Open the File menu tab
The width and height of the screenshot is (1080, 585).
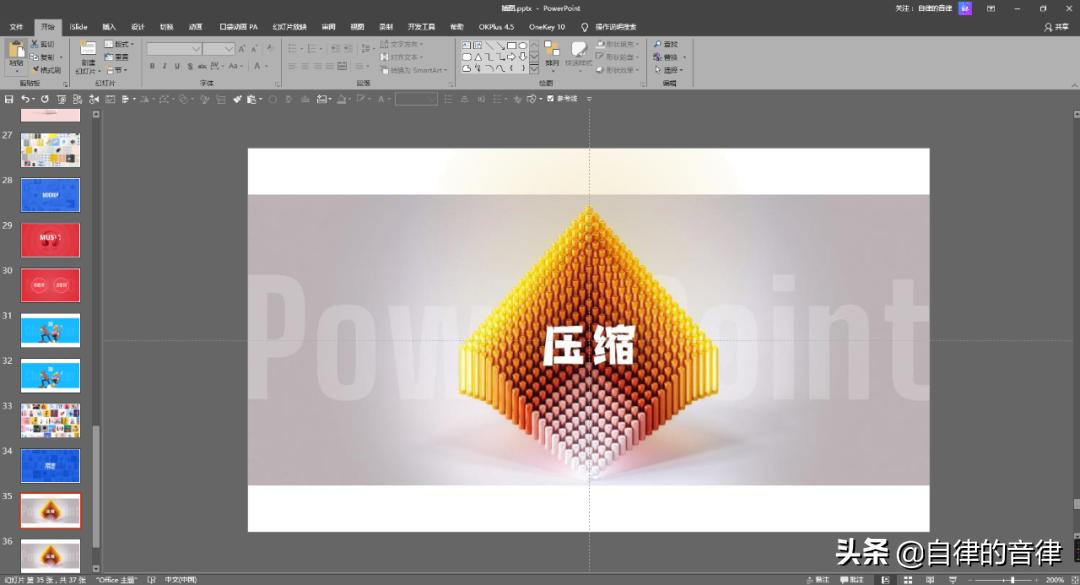[16, 27]
